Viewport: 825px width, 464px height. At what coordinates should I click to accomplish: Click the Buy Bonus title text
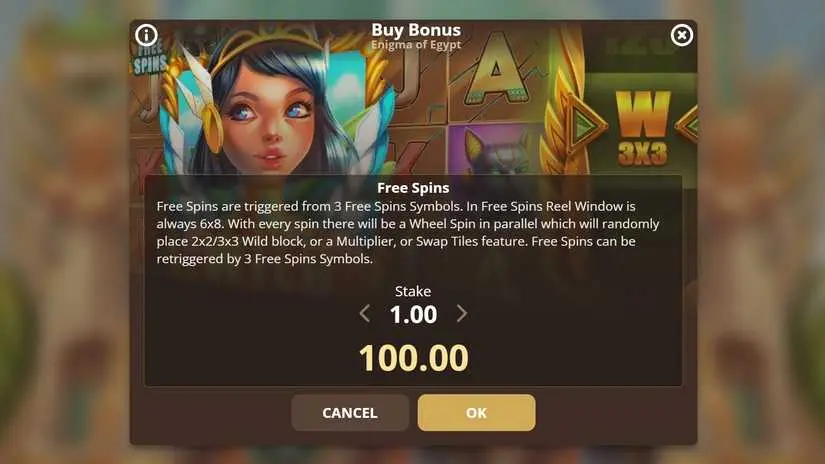coord(416,30)
